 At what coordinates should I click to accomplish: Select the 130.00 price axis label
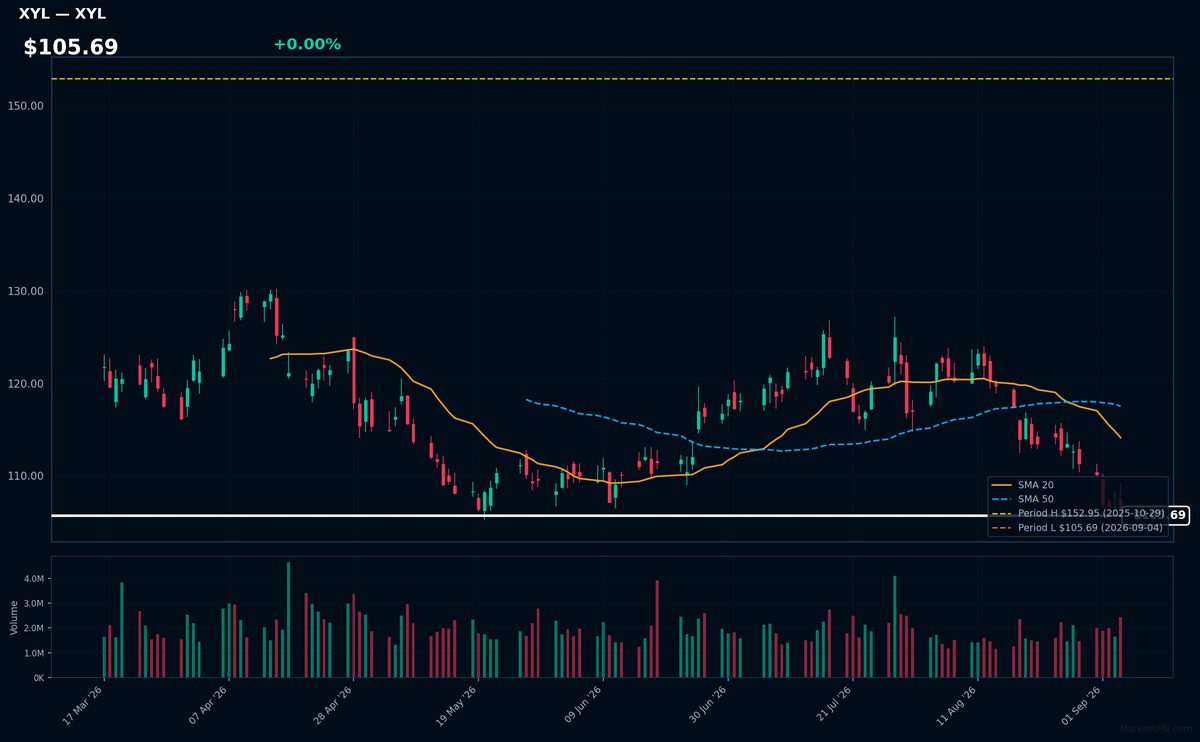(x=25, y=291)
